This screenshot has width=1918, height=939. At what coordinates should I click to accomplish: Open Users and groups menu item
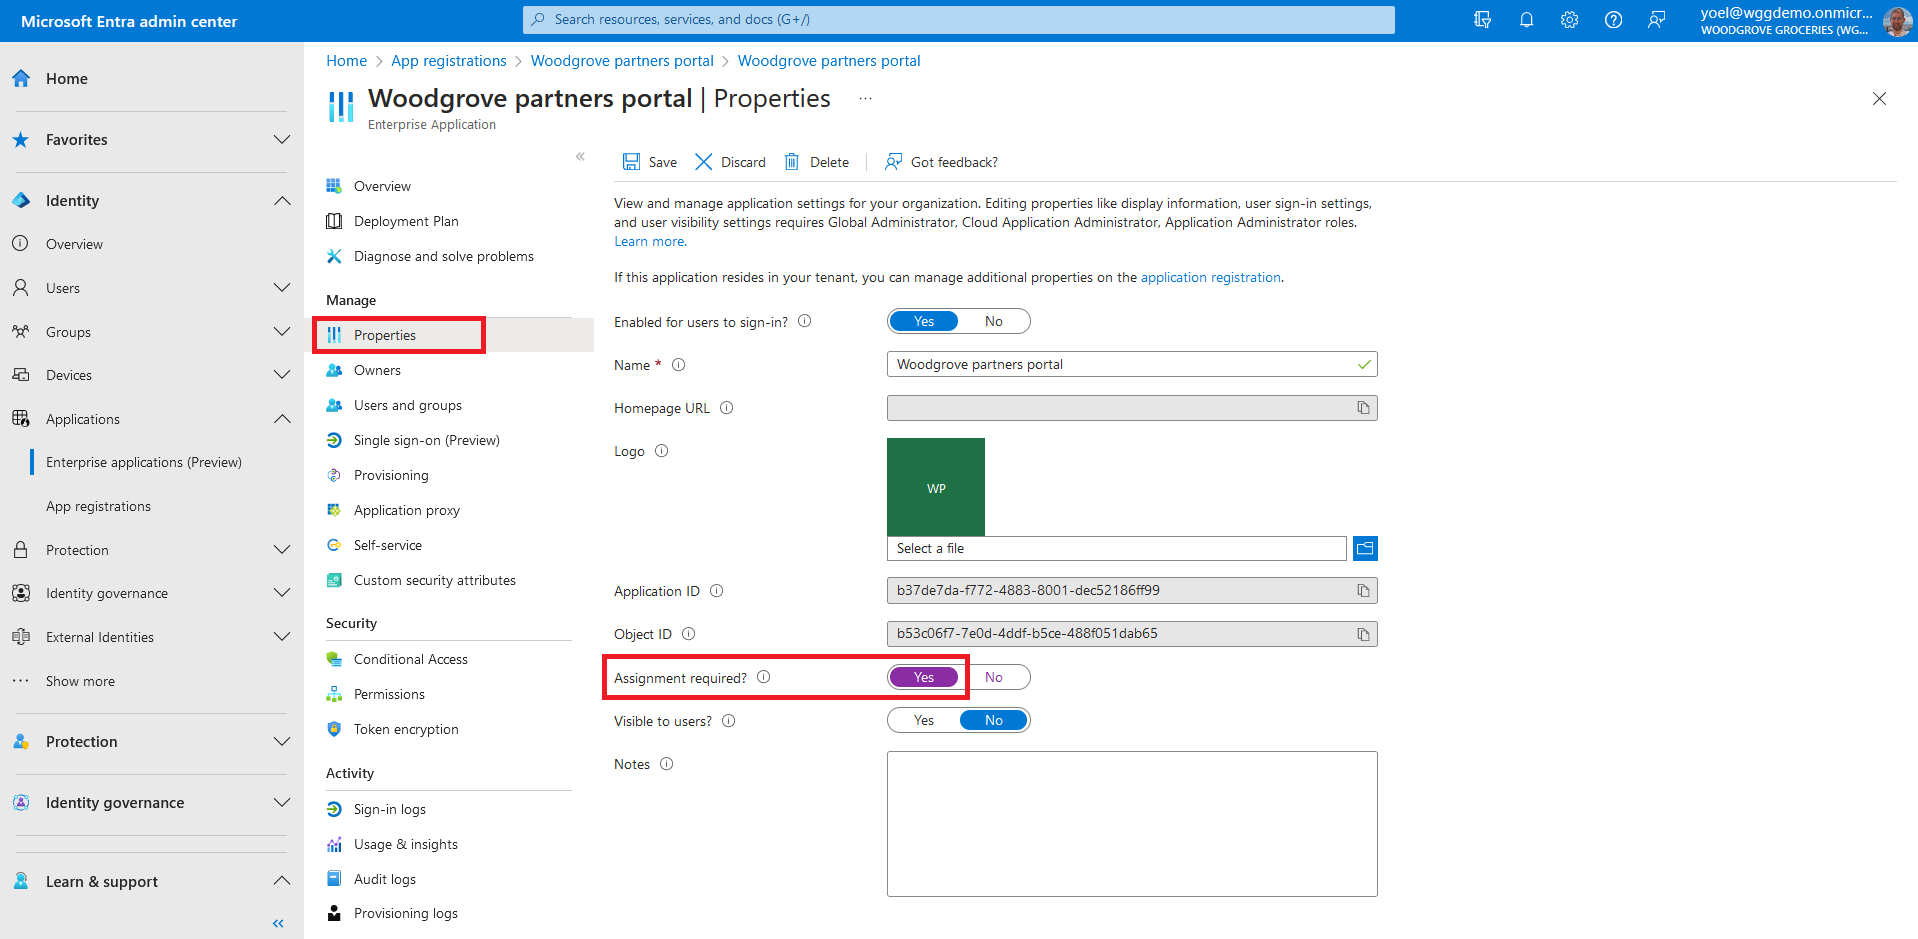click(x=407, y=405)
